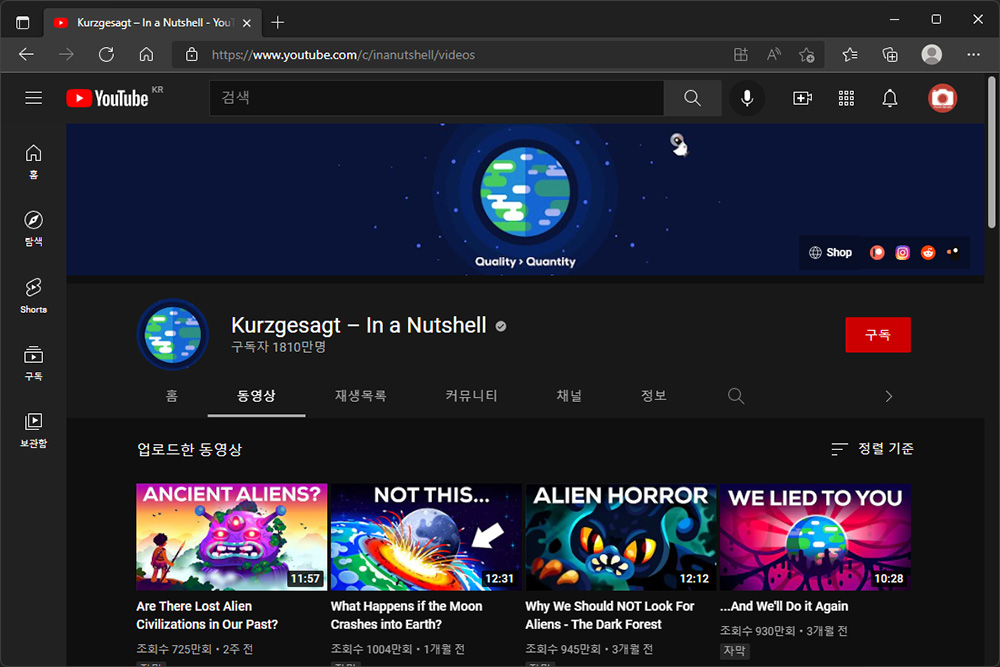The height and width of the screenshot is (667, 1000).
Task: Open 'Are There Lost Alien Civilizations' title
Action: (207, 615)
